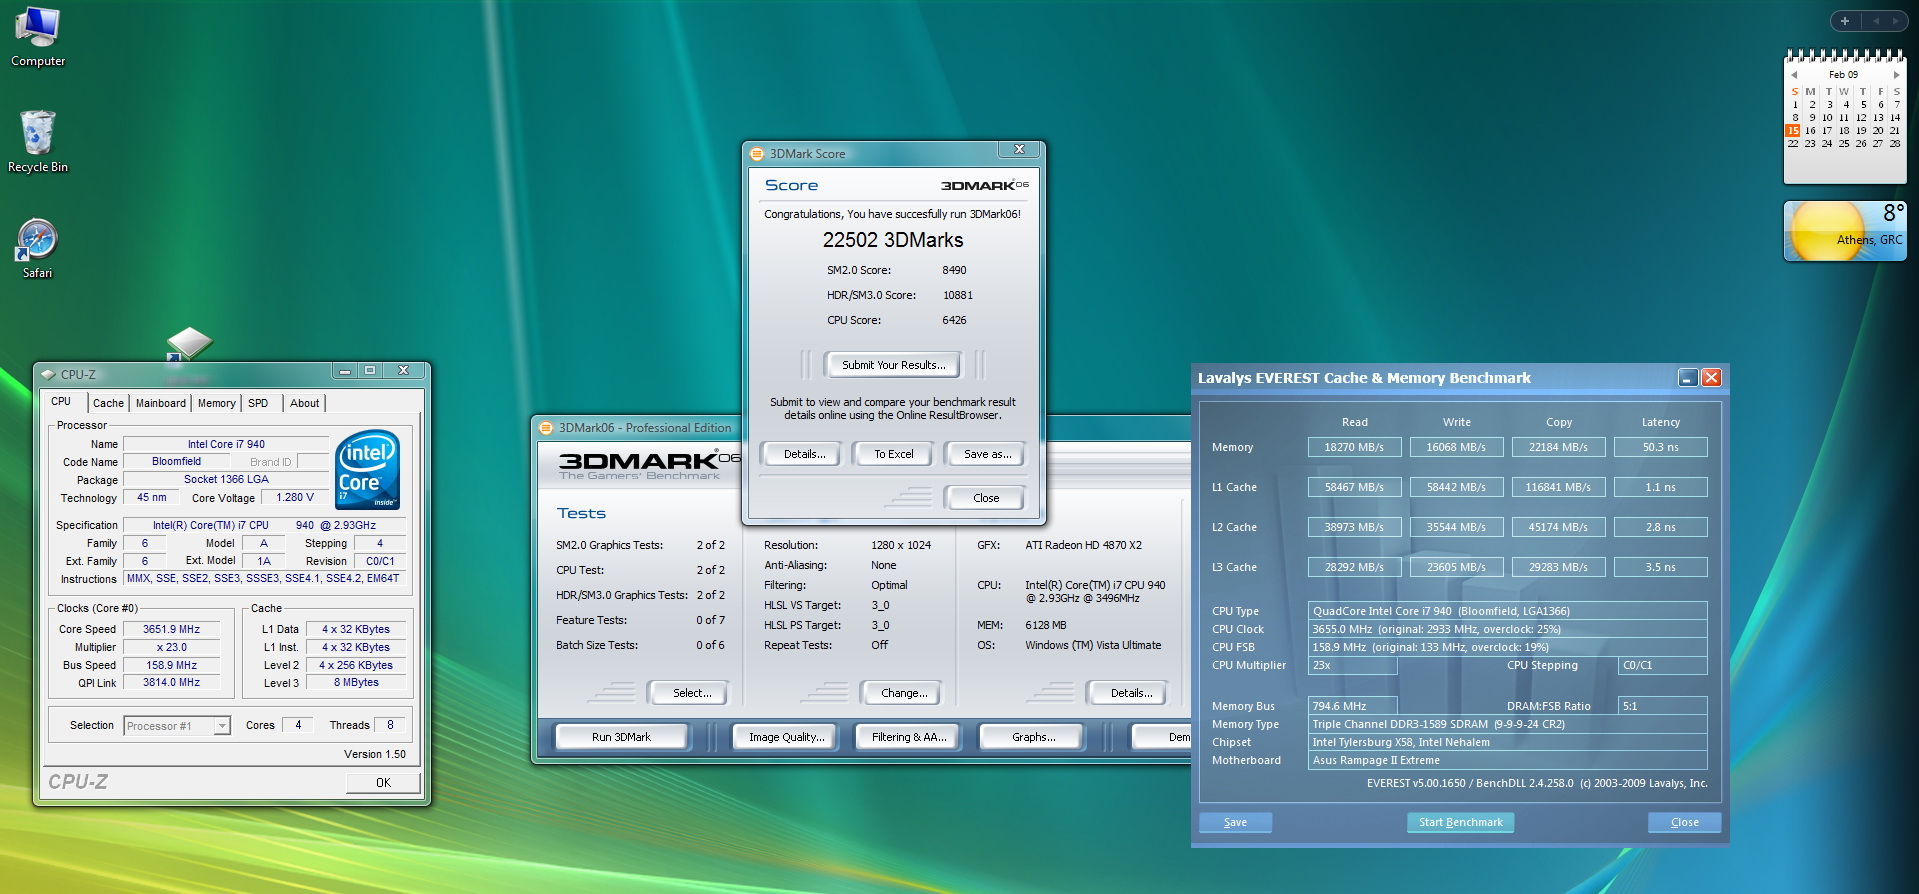Click the CPU-Z title bar icon

click(48, 374)
